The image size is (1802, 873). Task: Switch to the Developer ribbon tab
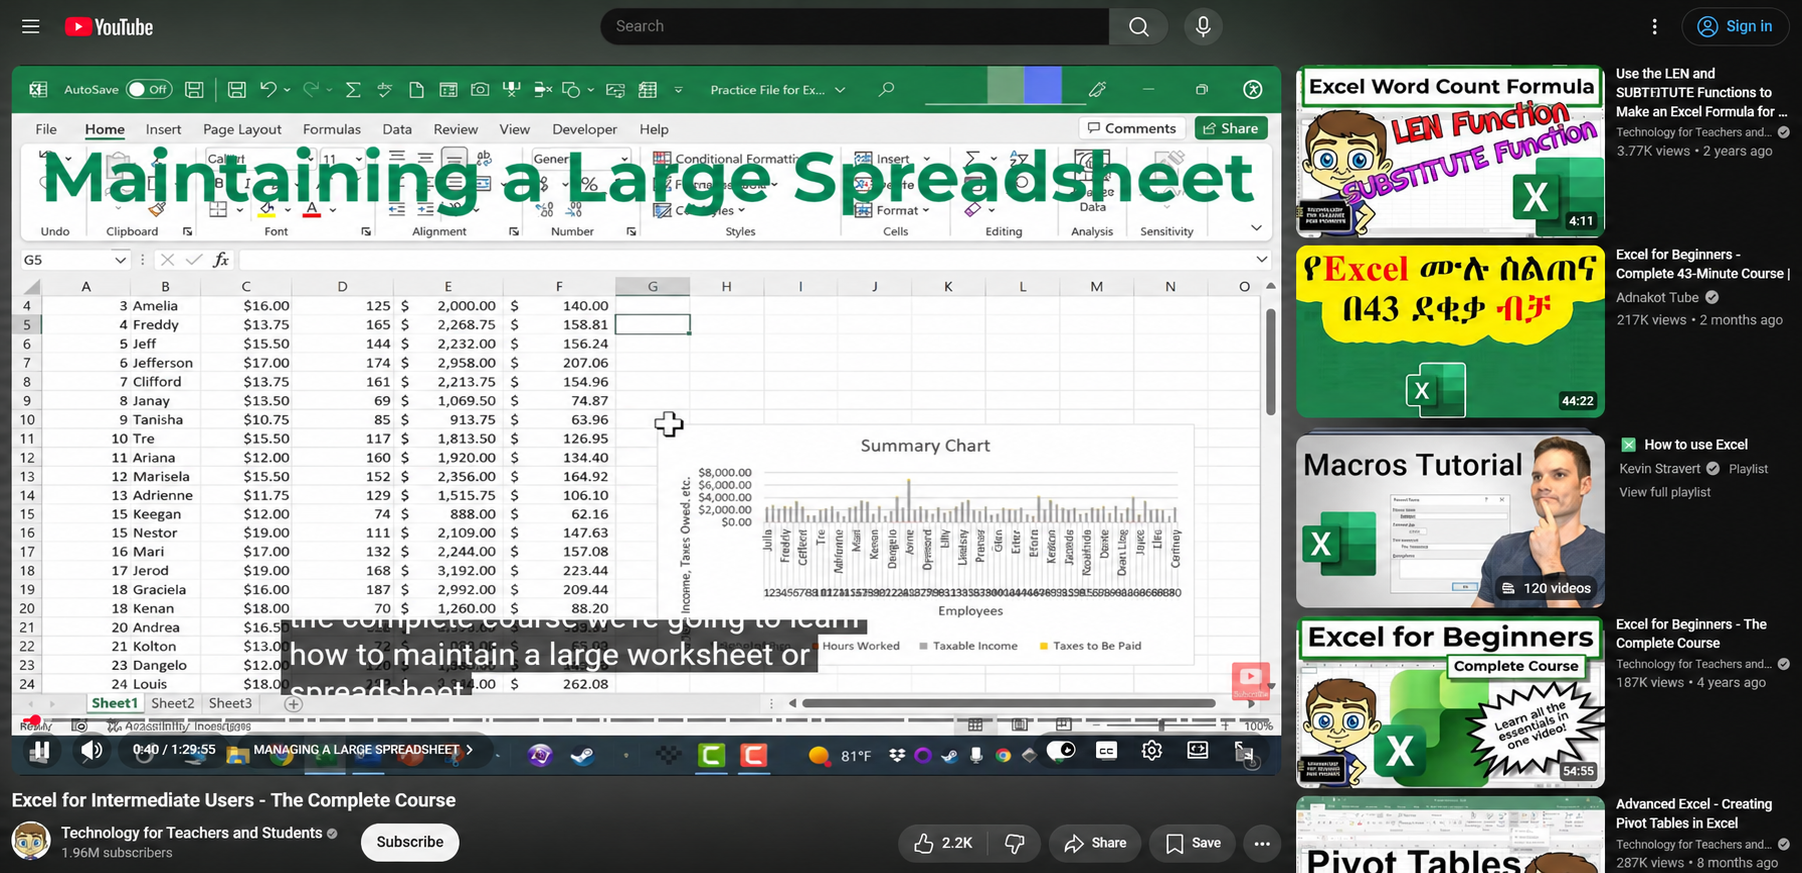click(584, 129)
